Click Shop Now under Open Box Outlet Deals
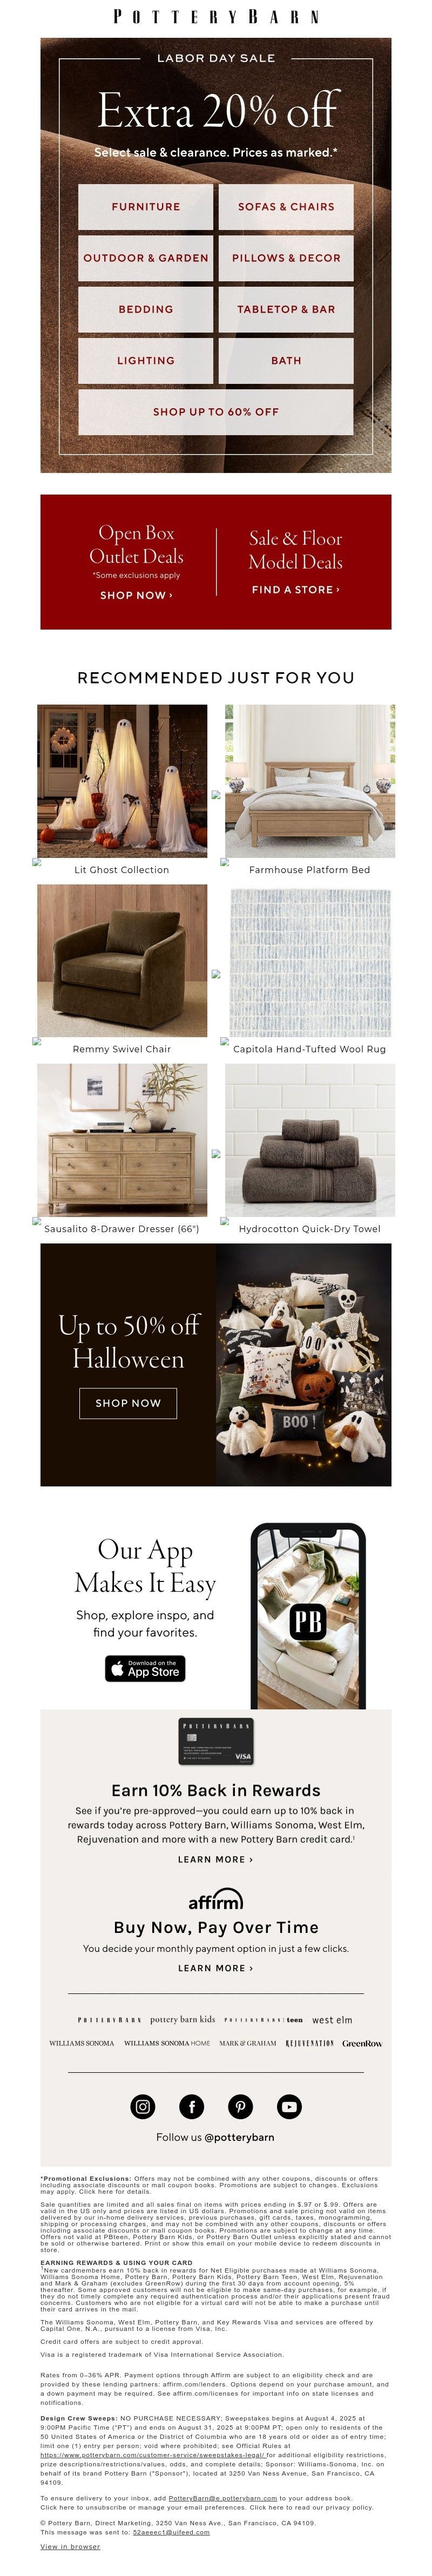Image resolution: width=432 pixels, height=2576 pixels. tap(136, 595)
